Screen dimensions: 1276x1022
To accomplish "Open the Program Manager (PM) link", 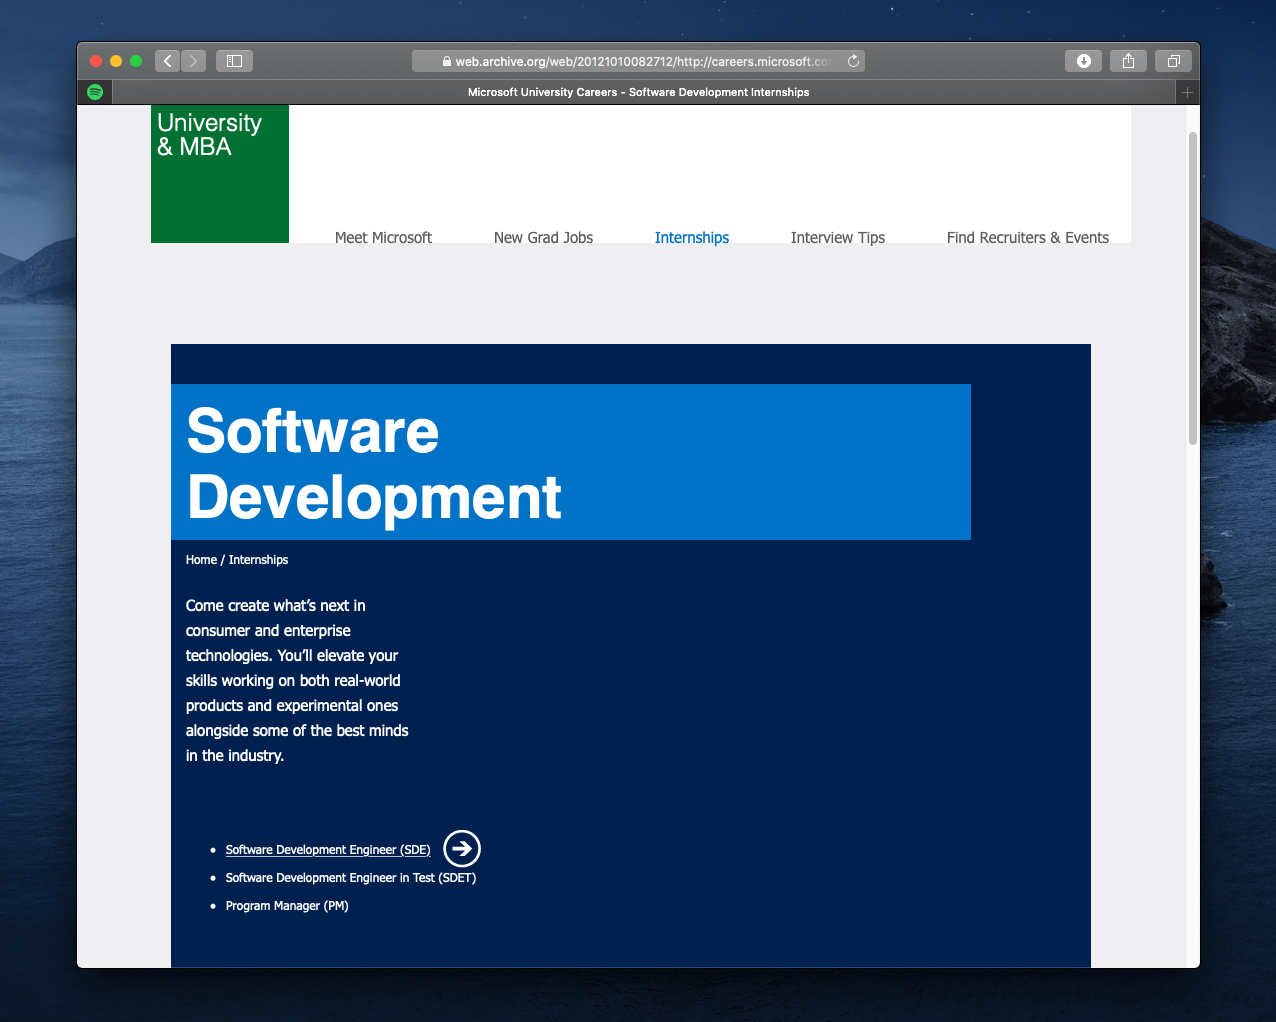I will (x=287, y=906).
